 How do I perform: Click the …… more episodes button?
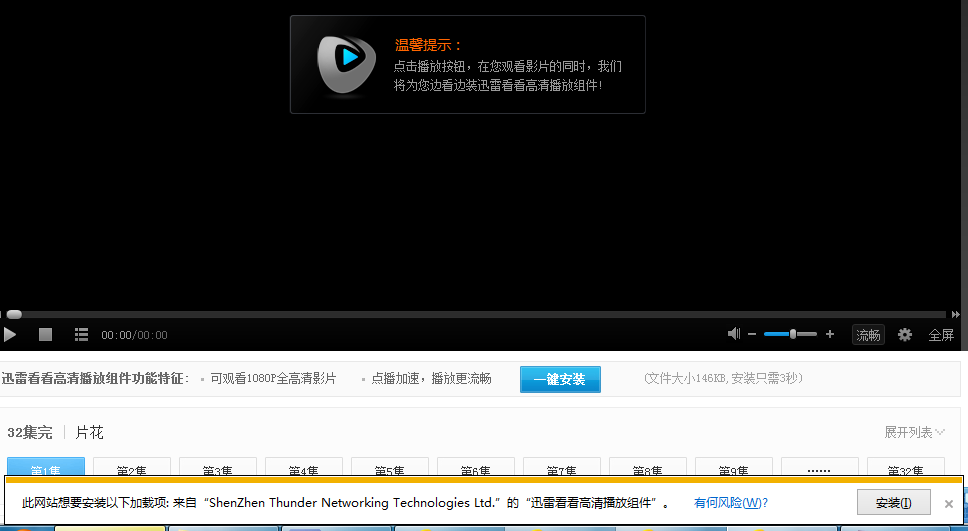coord(819,467)
